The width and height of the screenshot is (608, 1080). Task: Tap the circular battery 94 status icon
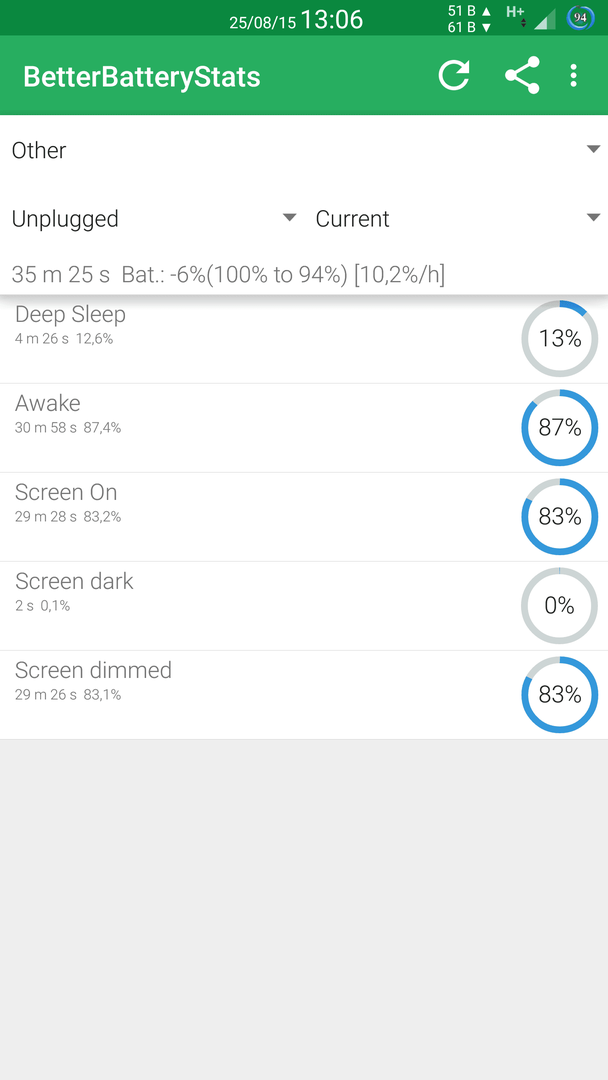580,18
